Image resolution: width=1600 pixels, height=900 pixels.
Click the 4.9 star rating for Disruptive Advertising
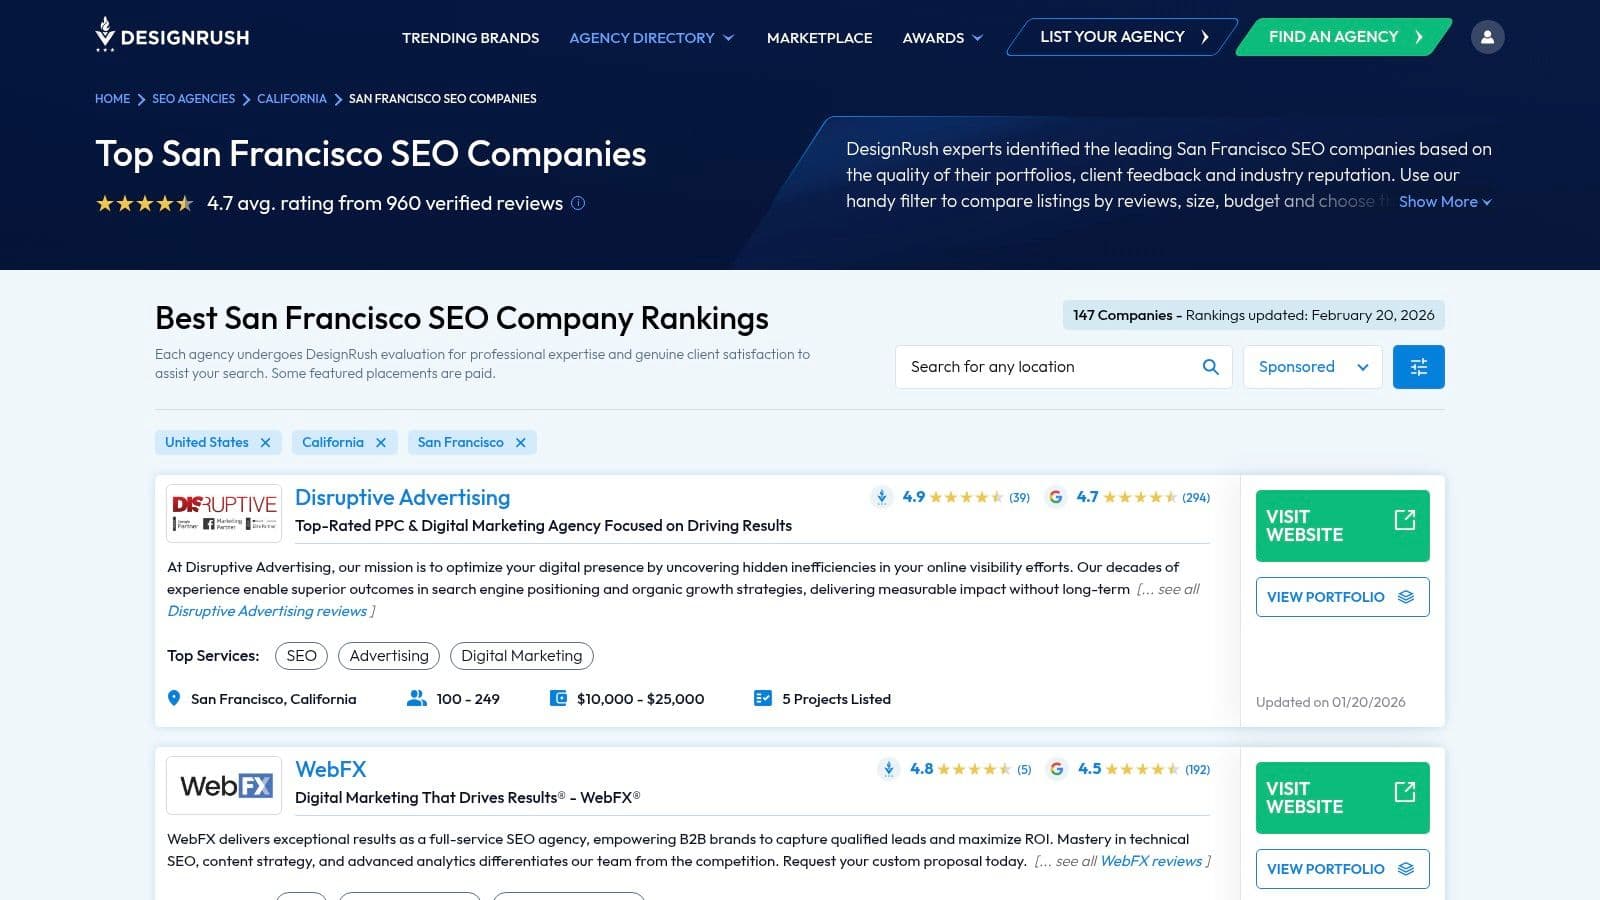point(966,497)
